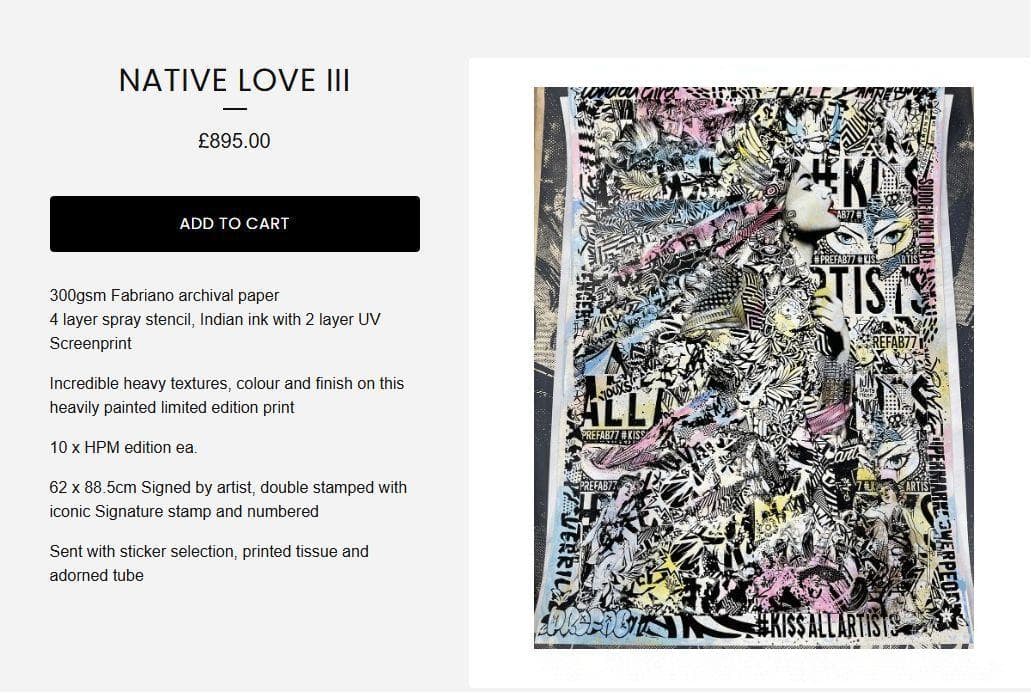The image size is (1031, 699).
Task: Select the NATIVE LOVE III product title
Action: [x=235, y=81]
